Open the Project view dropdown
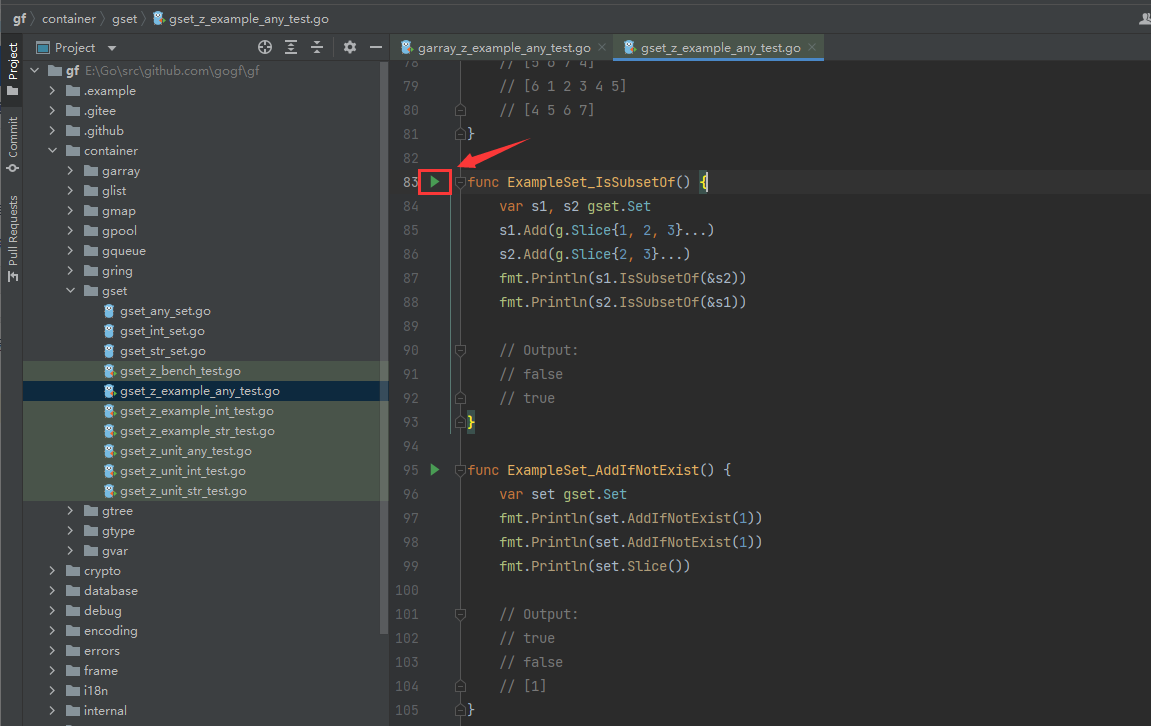Screen dimensions: 1151x726 click(112, 48)
